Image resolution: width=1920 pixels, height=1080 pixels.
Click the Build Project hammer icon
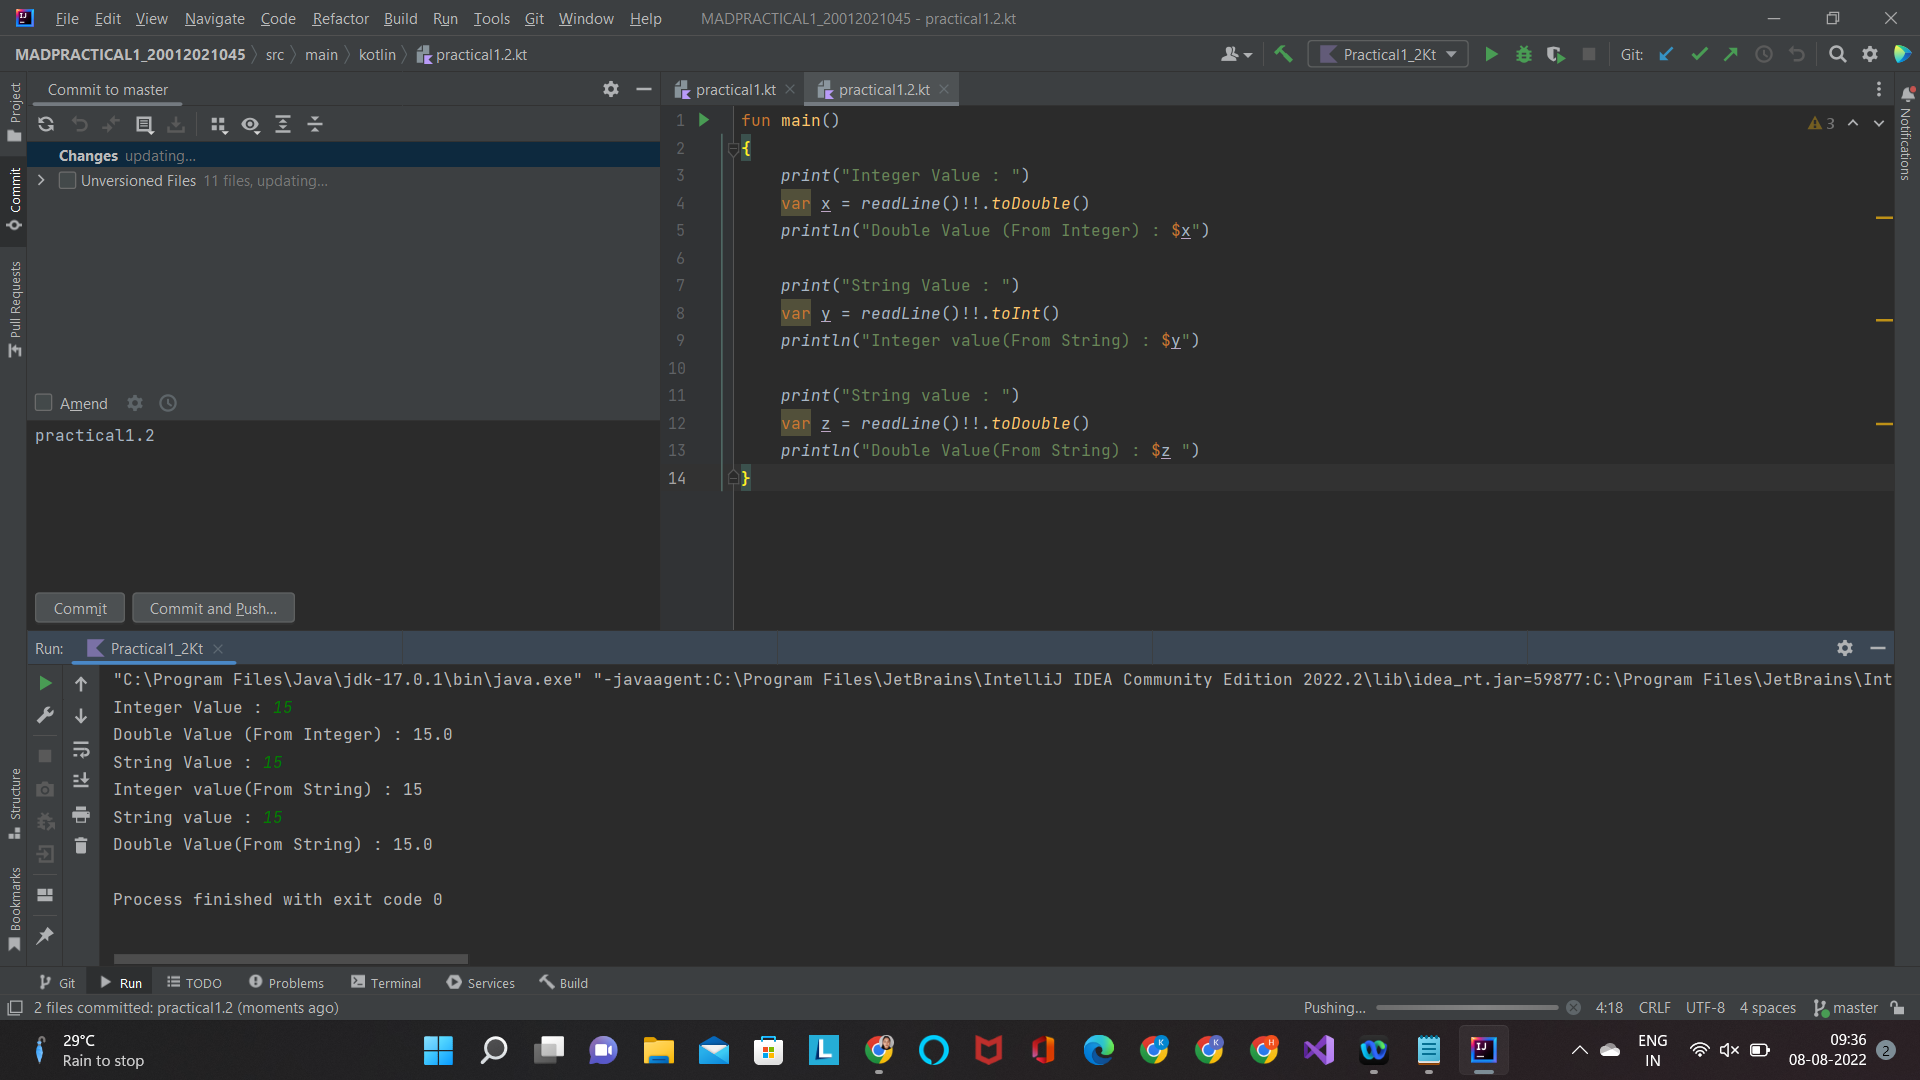coord(1283,54)
